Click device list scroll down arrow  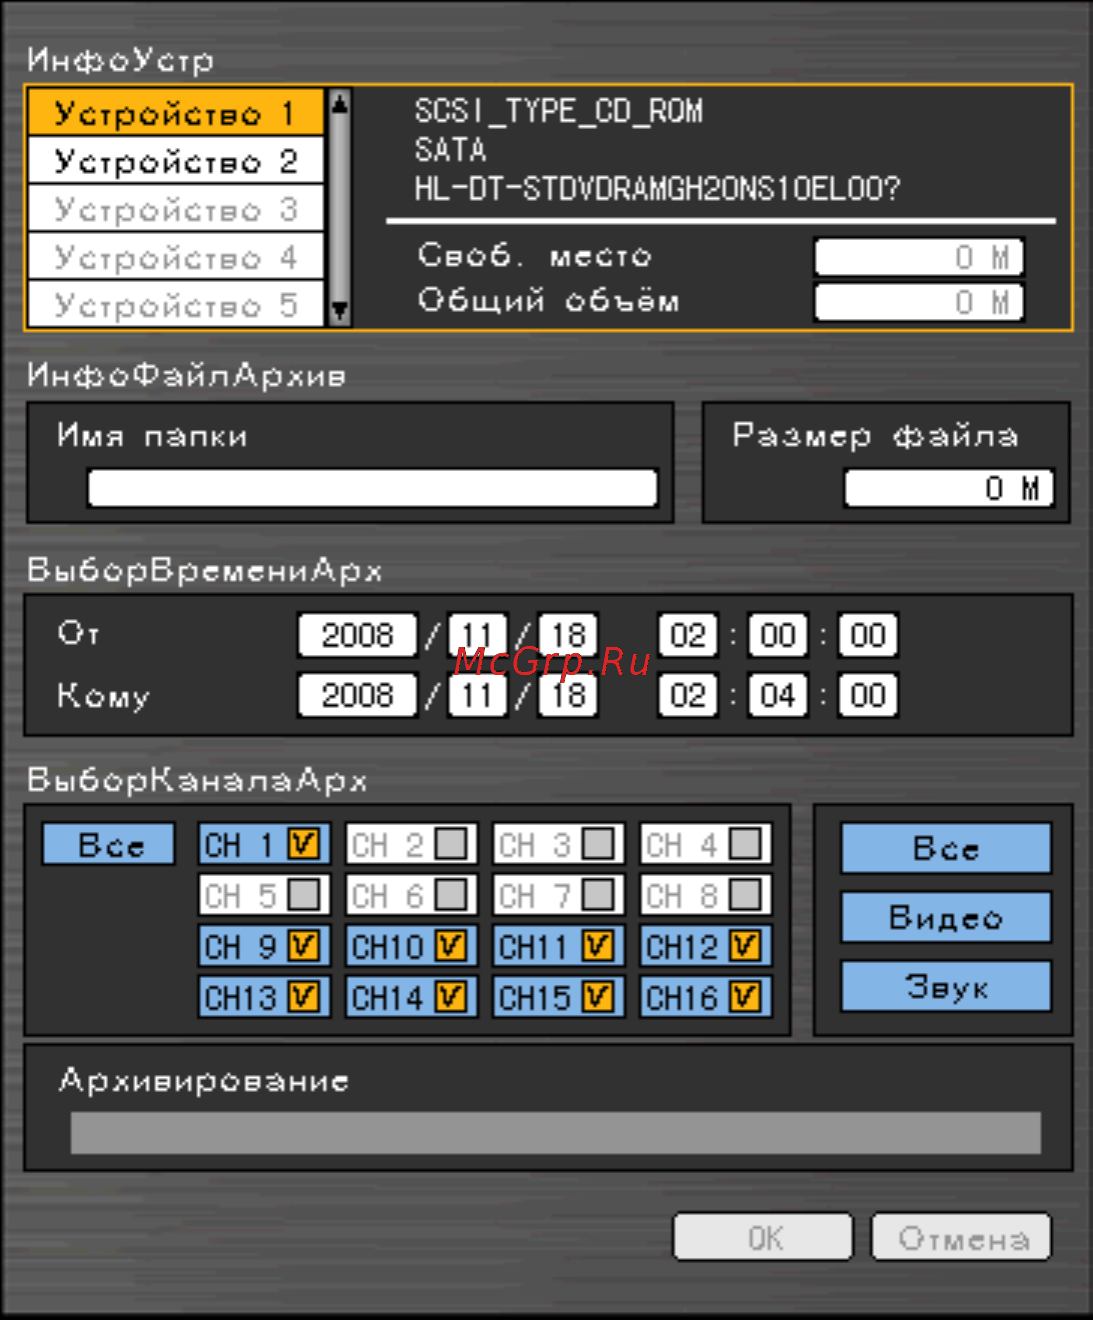click(340, 311)
